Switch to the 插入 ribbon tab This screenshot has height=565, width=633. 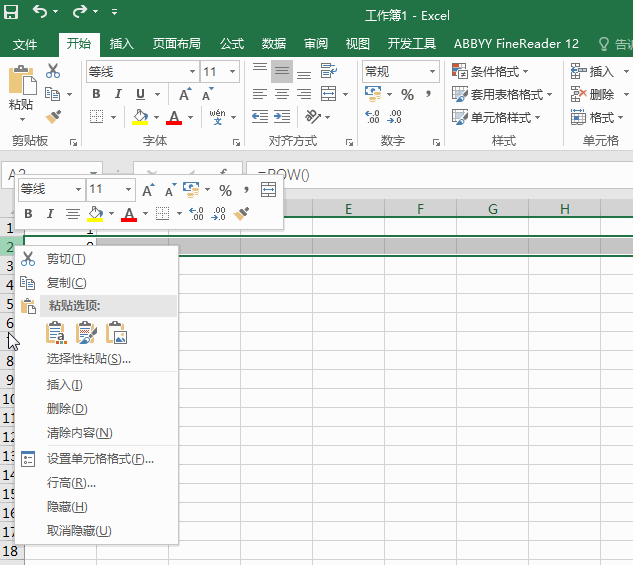pos(122,44)
